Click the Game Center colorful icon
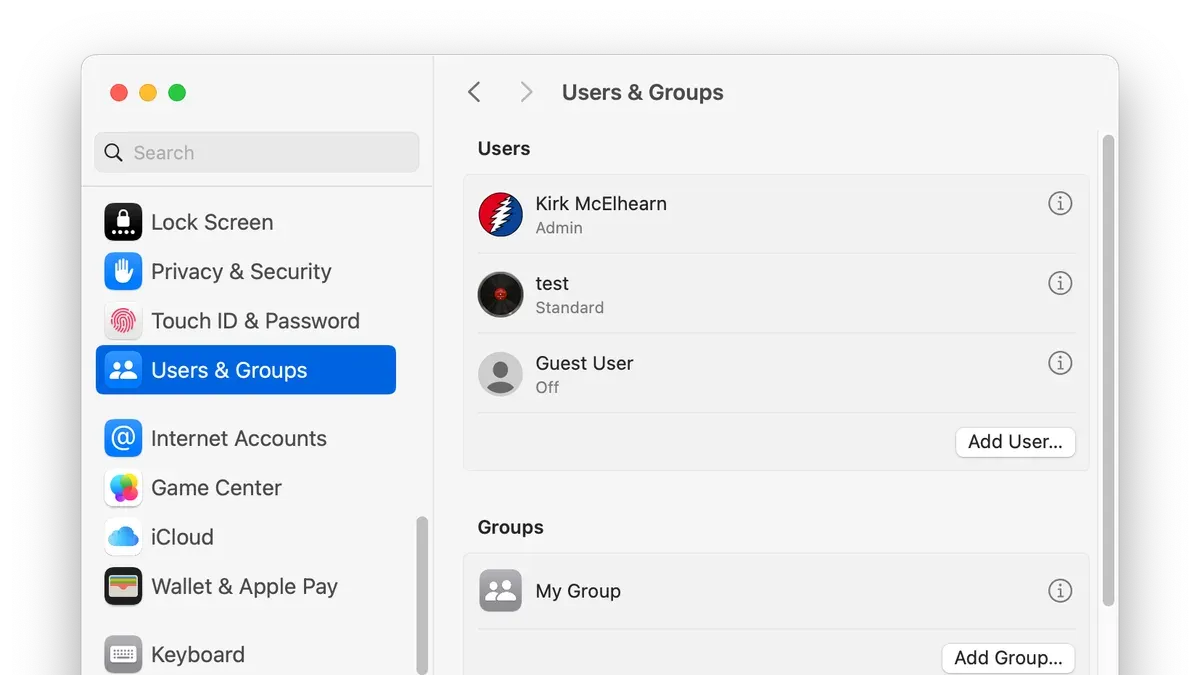 pyautogui.click(x=123, y=488)
